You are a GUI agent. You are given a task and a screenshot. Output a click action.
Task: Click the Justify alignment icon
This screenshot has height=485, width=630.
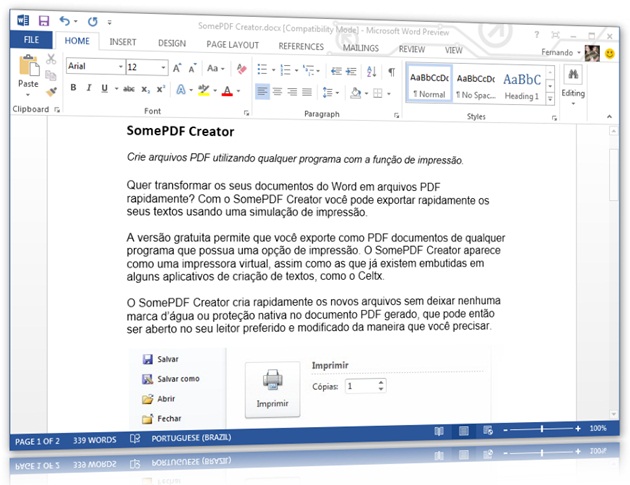click(x=307, y=92)
